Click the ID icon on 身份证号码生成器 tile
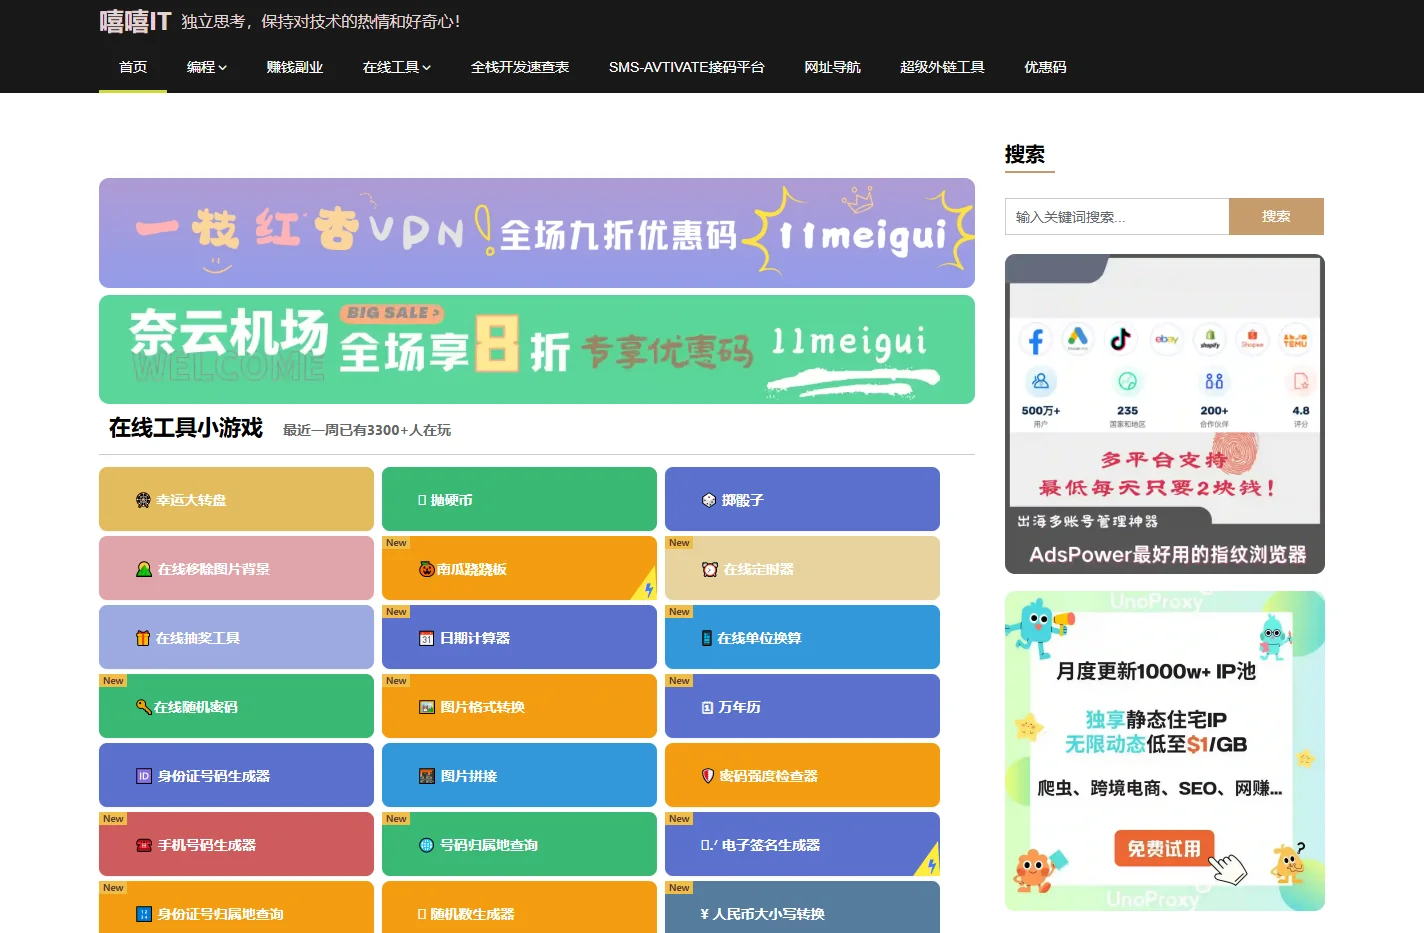 pyautogui.click(x=144, y=776)
